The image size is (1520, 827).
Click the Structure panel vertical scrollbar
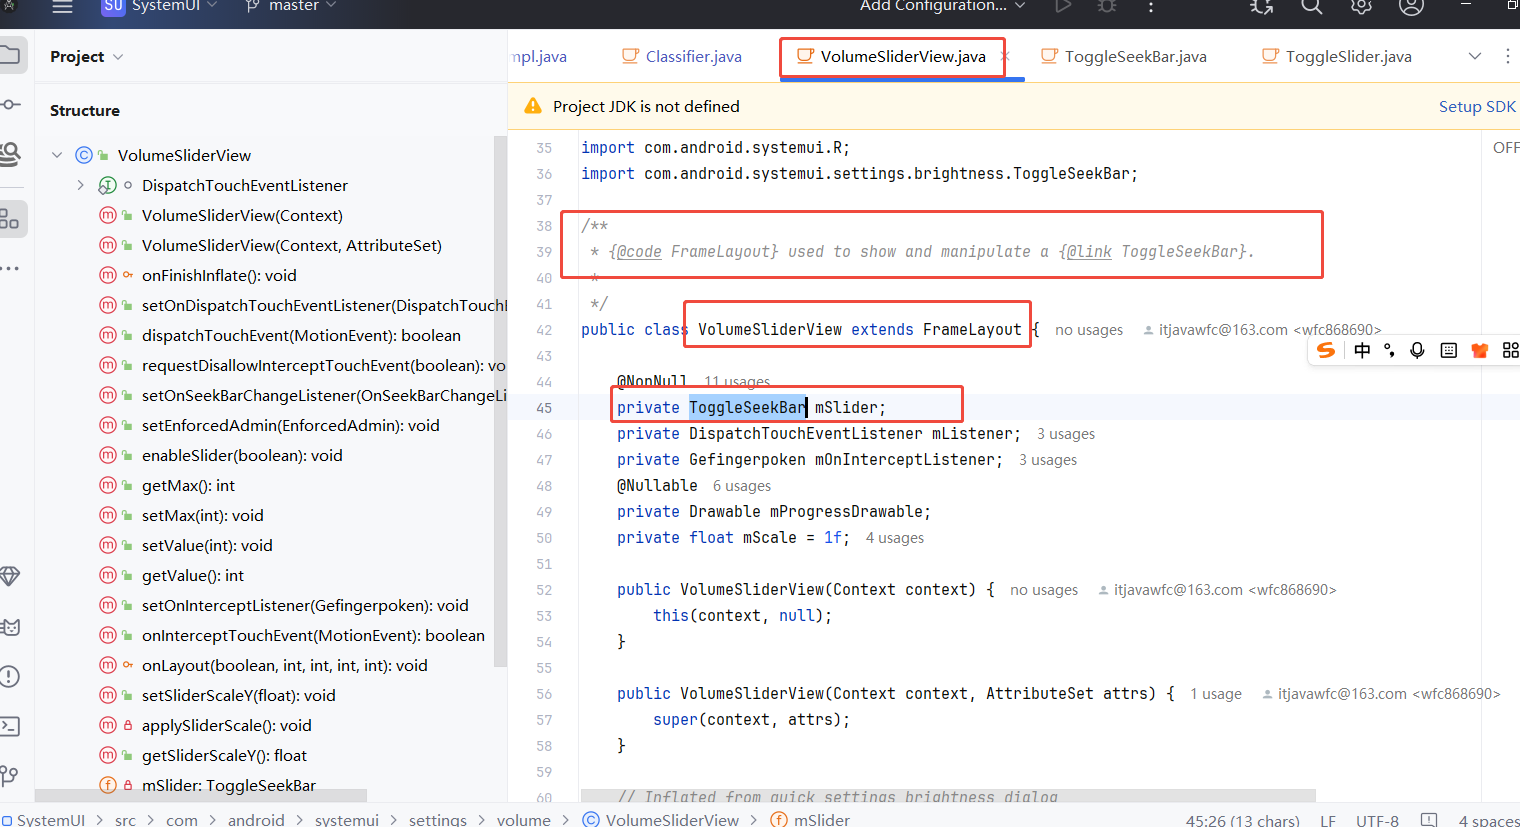tap(501, 400)
